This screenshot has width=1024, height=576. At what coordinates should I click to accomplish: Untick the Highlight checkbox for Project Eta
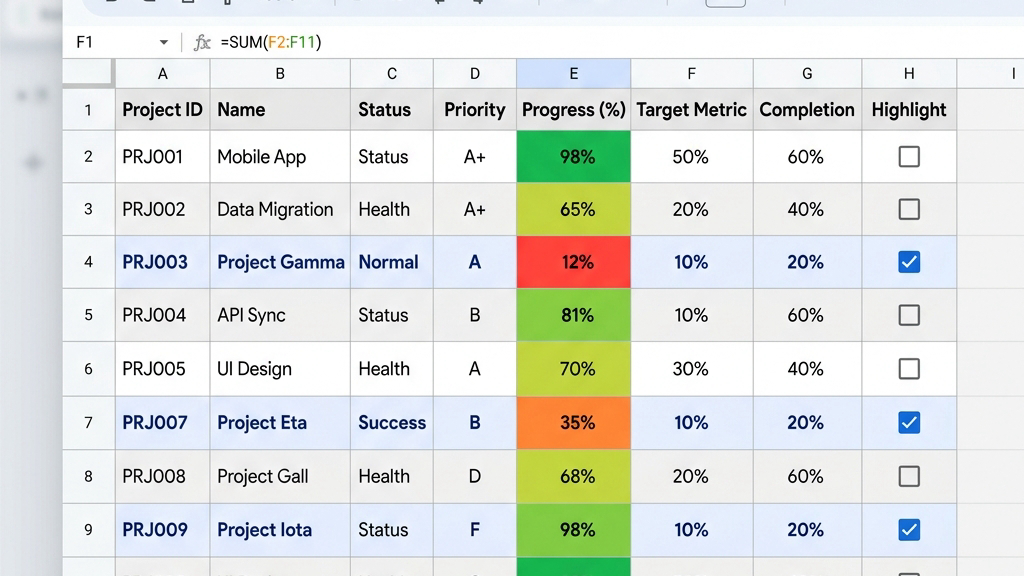(x=909, y=423)
